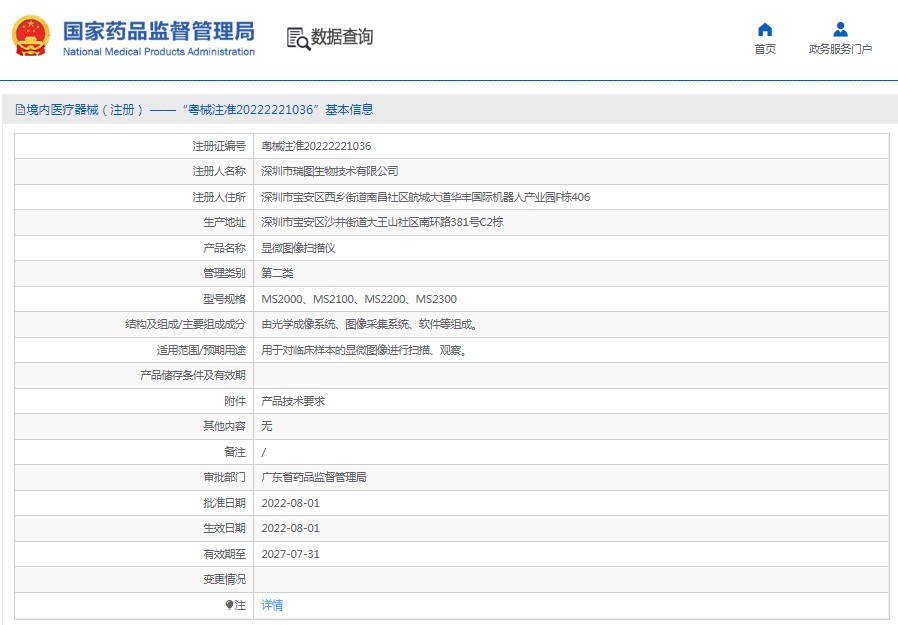
Task: Click the national emblem logo
Action: pos(30,36)
